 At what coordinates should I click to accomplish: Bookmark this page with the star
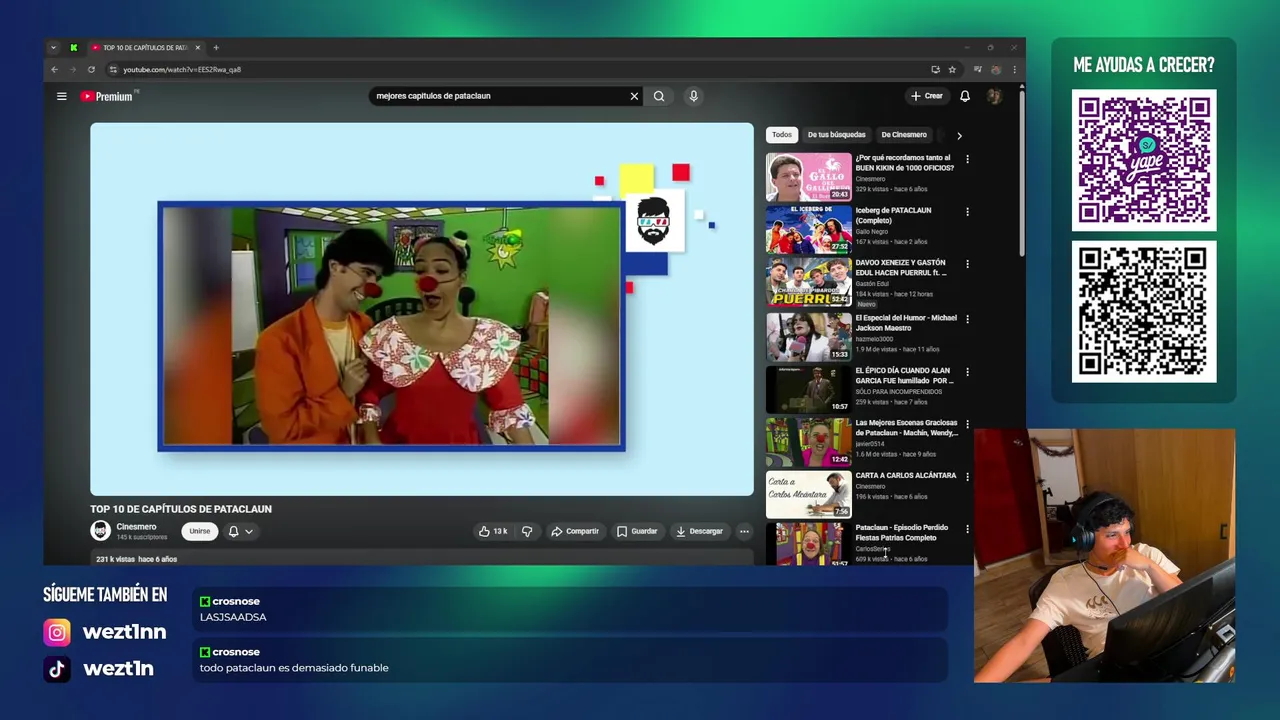coord(952,69)
